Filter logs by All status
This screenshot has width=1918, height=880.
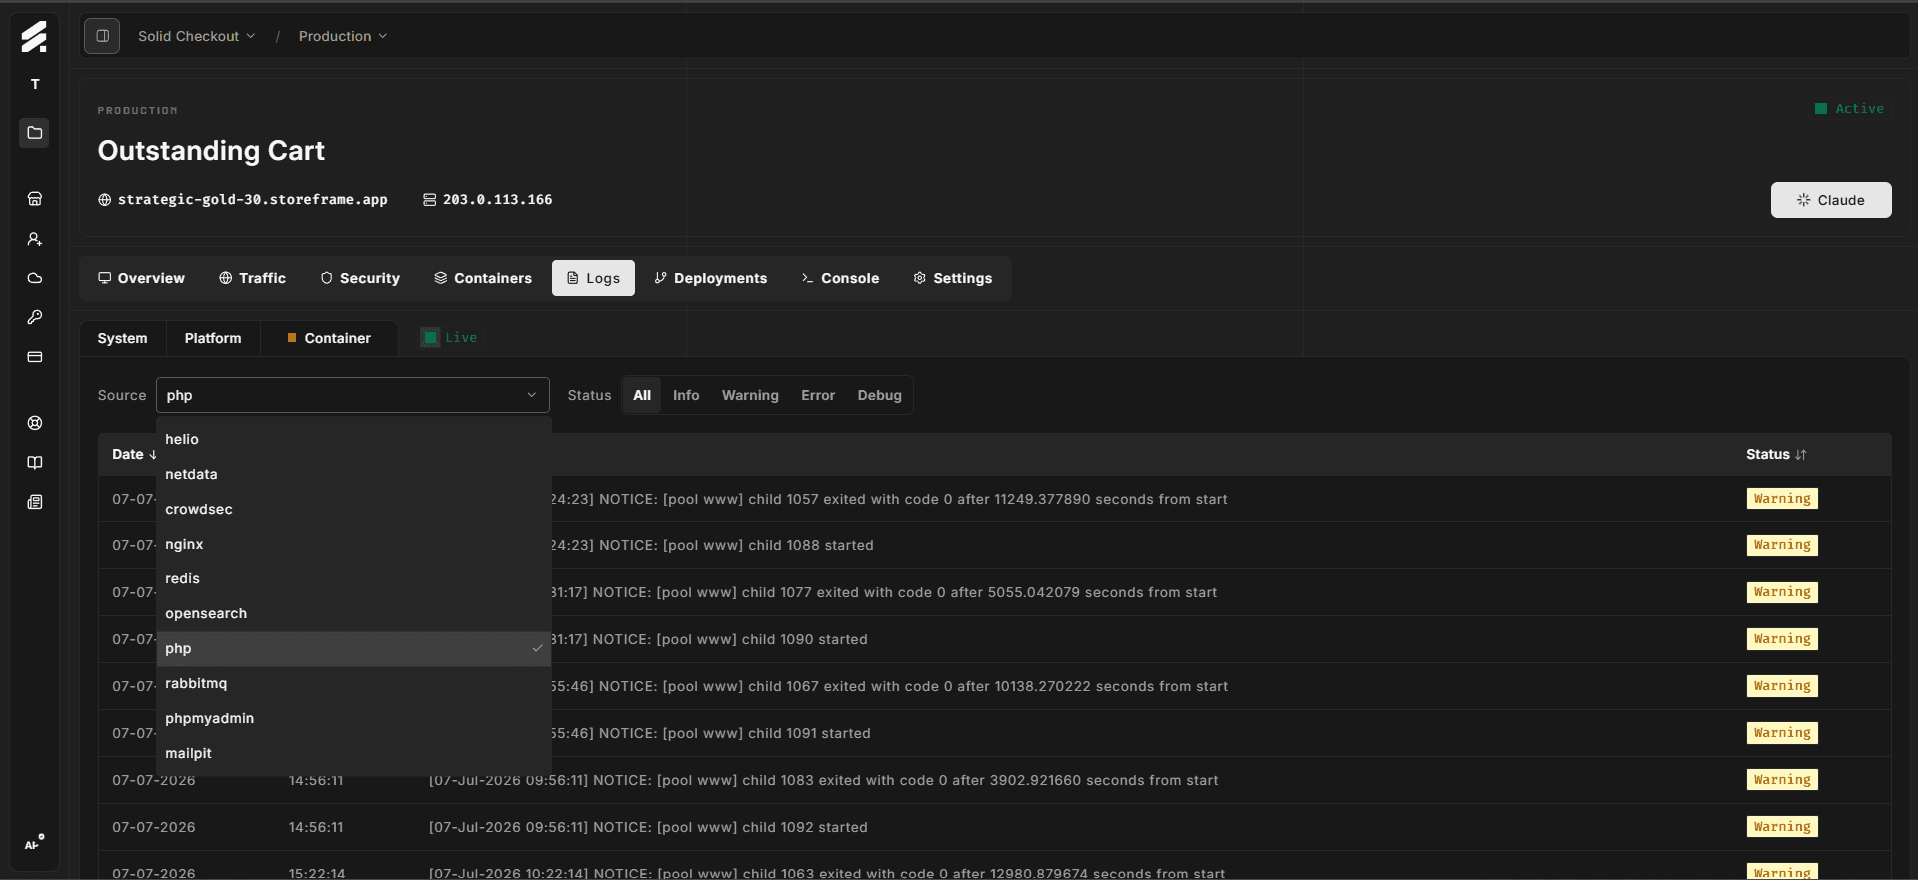[x=642, y=395]
